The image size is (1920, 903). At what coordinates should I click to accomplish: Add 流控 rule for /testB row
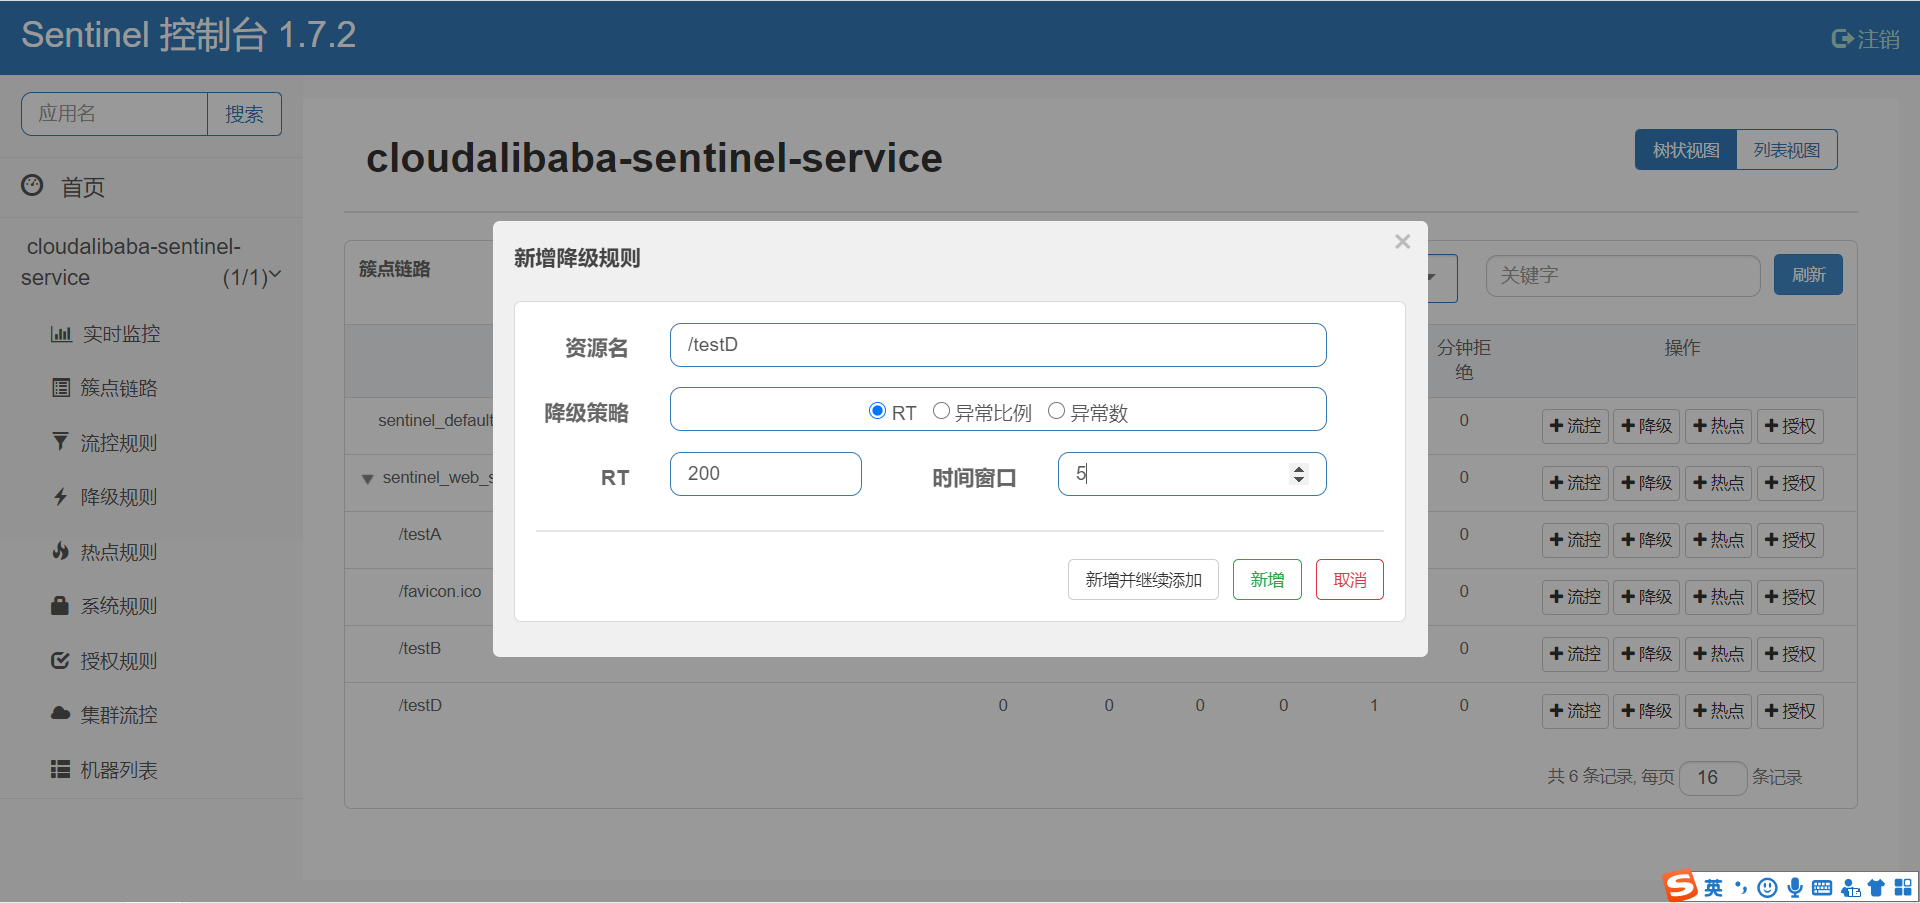point(1575,654)
